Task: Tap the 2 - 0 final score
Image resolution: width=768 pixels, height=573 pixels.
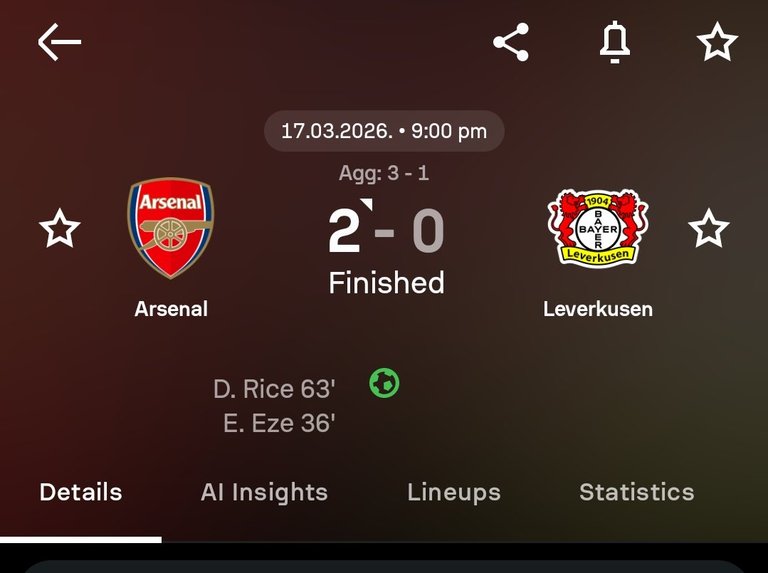Action: click(x=385, y=231)
